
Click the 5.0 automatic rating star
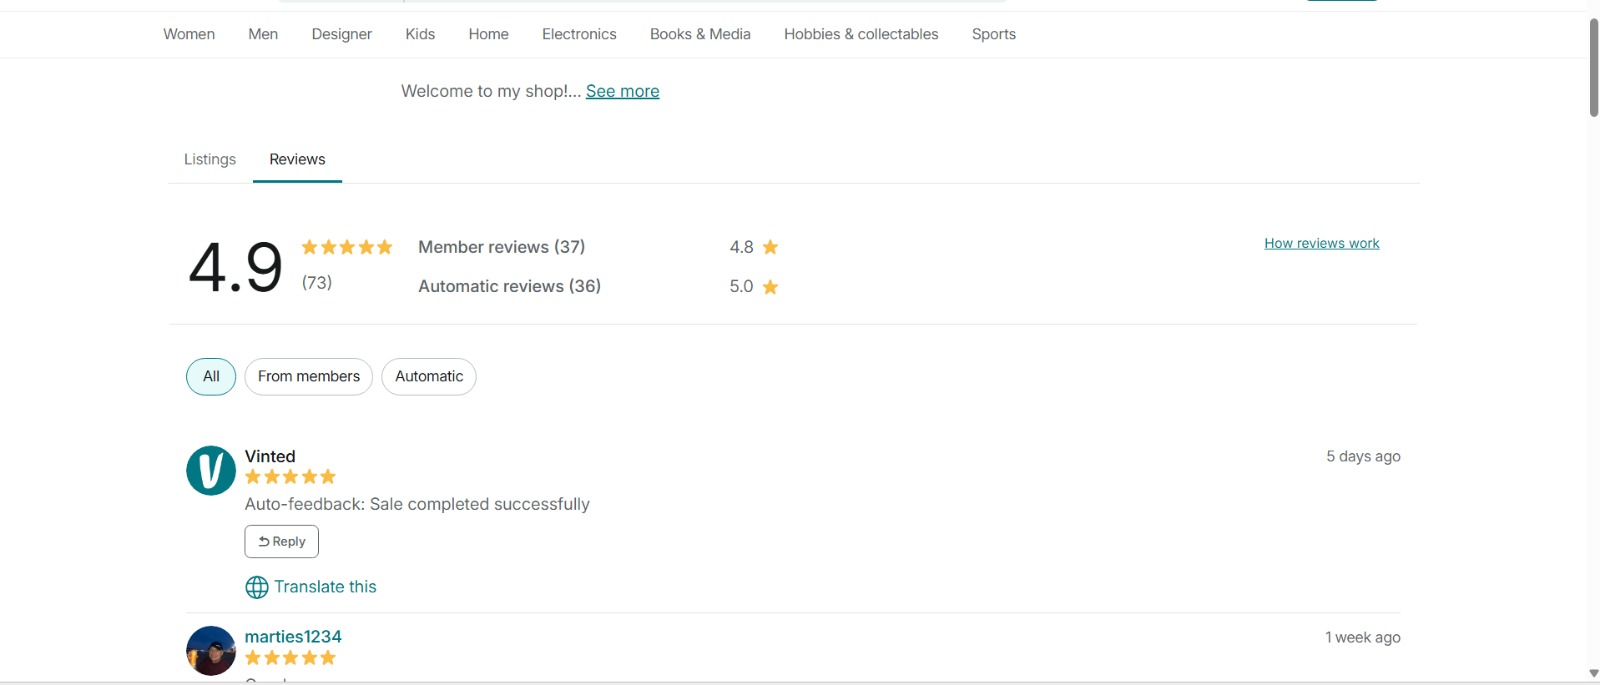(770, 287)
